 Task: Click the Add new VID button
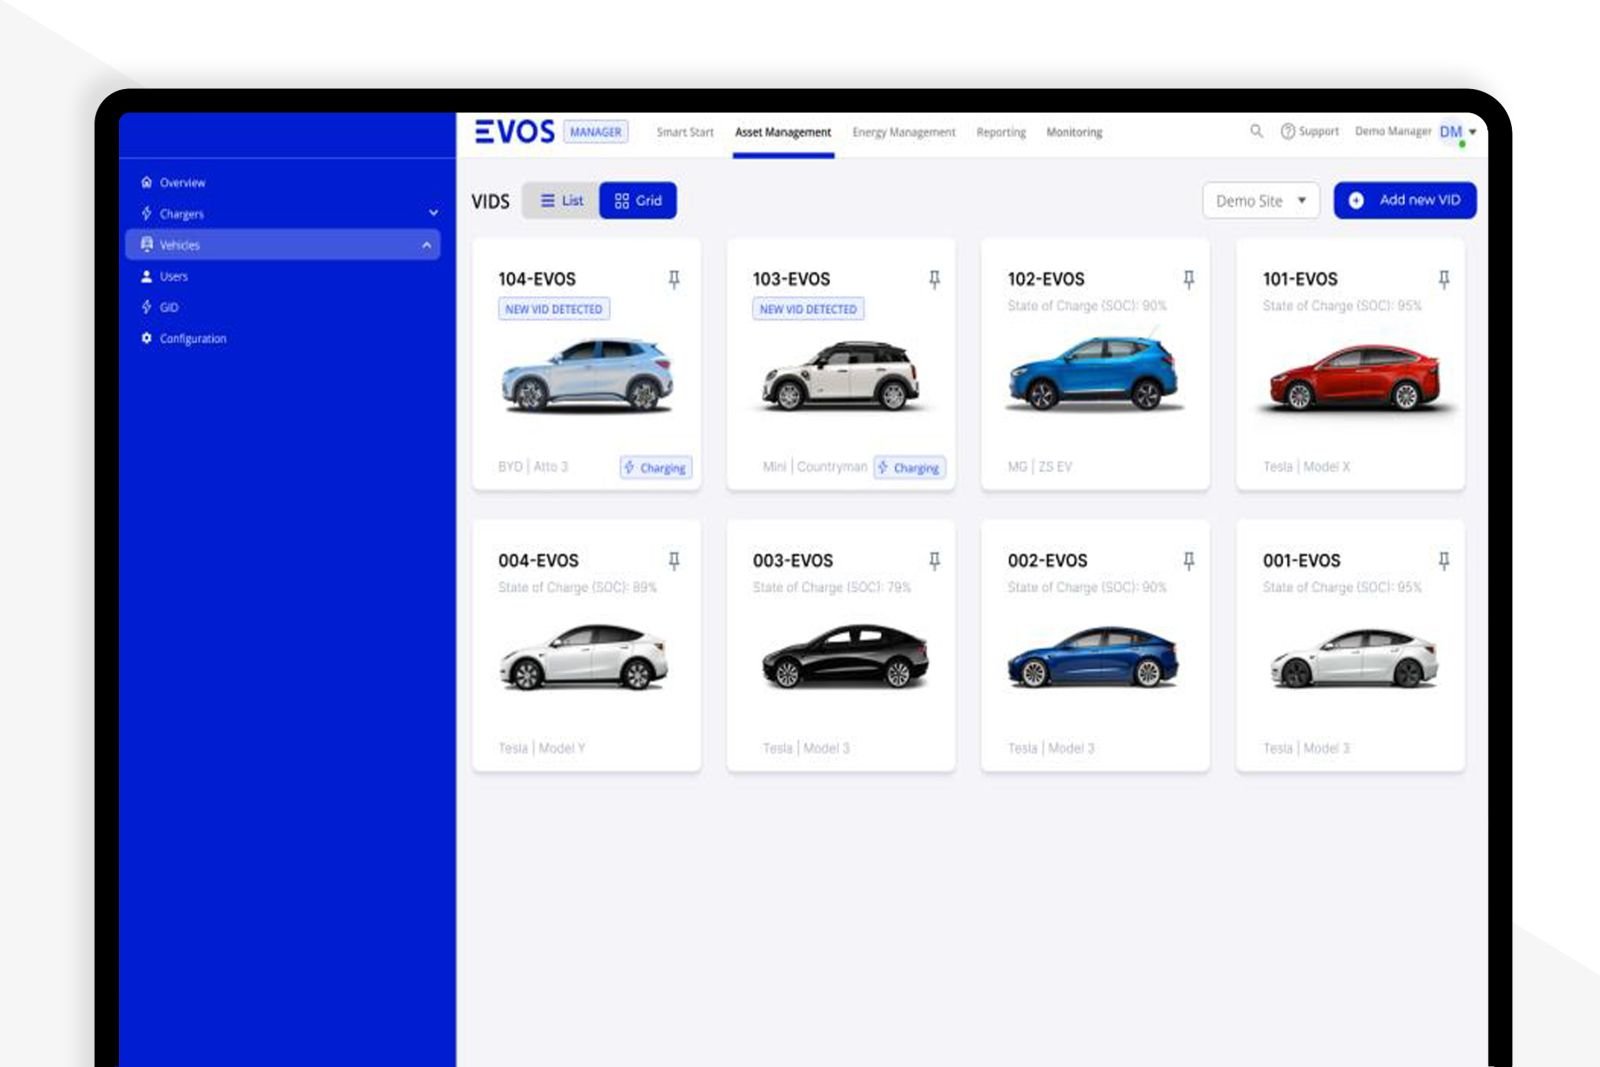point(1405,200)
